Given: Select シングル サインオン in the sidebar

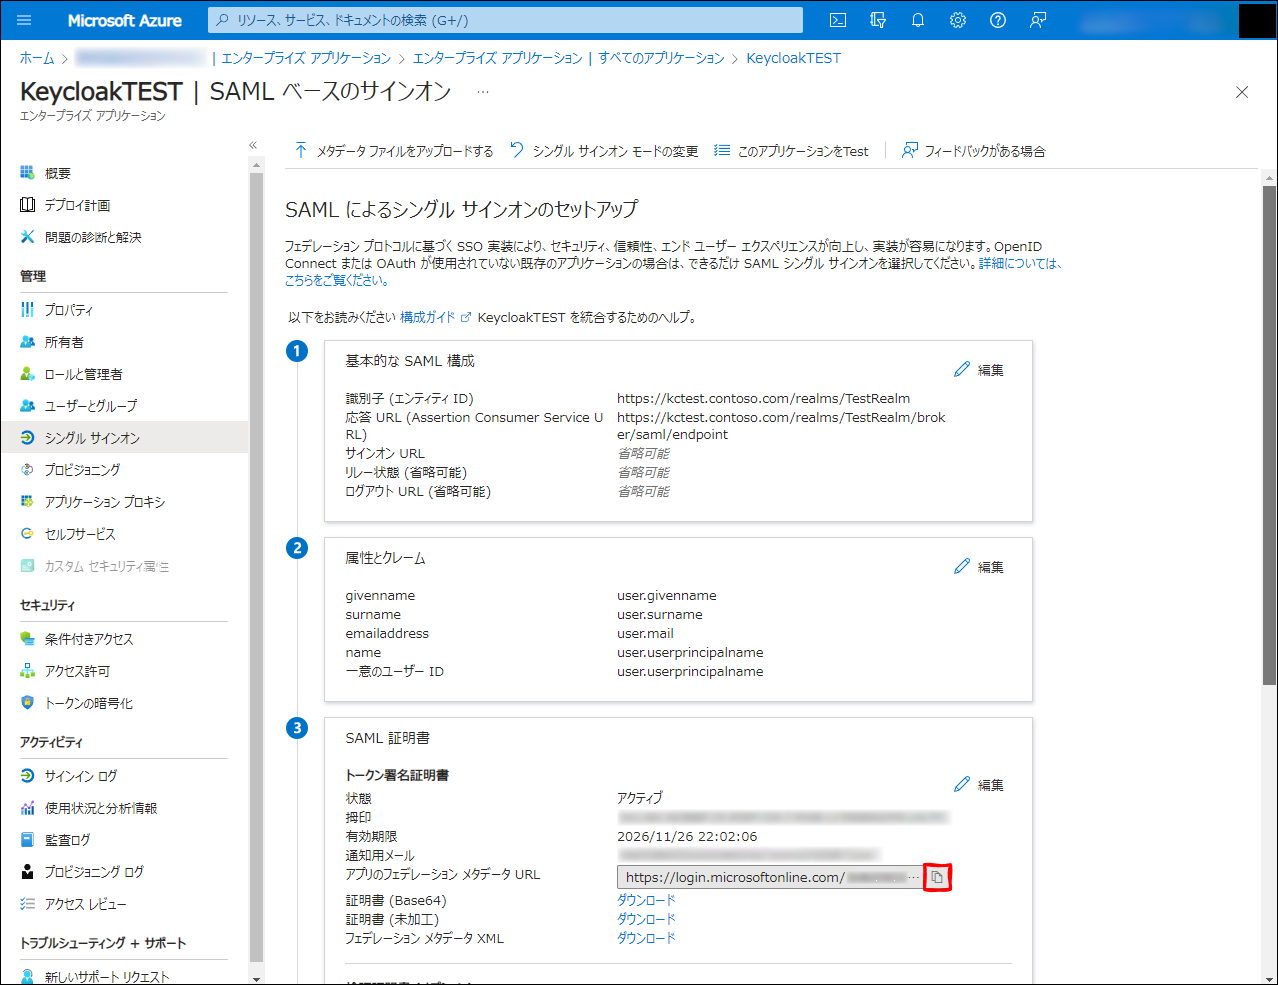Looking at the screenshot, I should pyautogui.click(x=92, y=438).
